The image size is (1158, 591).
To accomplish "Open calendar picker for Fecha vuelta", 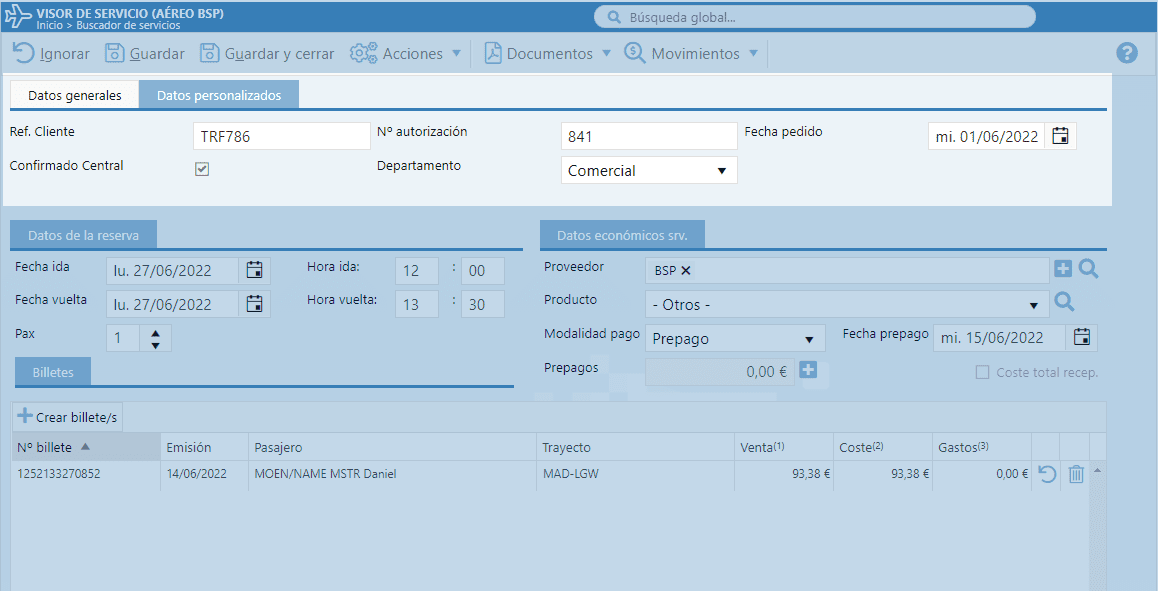I will point(254,304).
